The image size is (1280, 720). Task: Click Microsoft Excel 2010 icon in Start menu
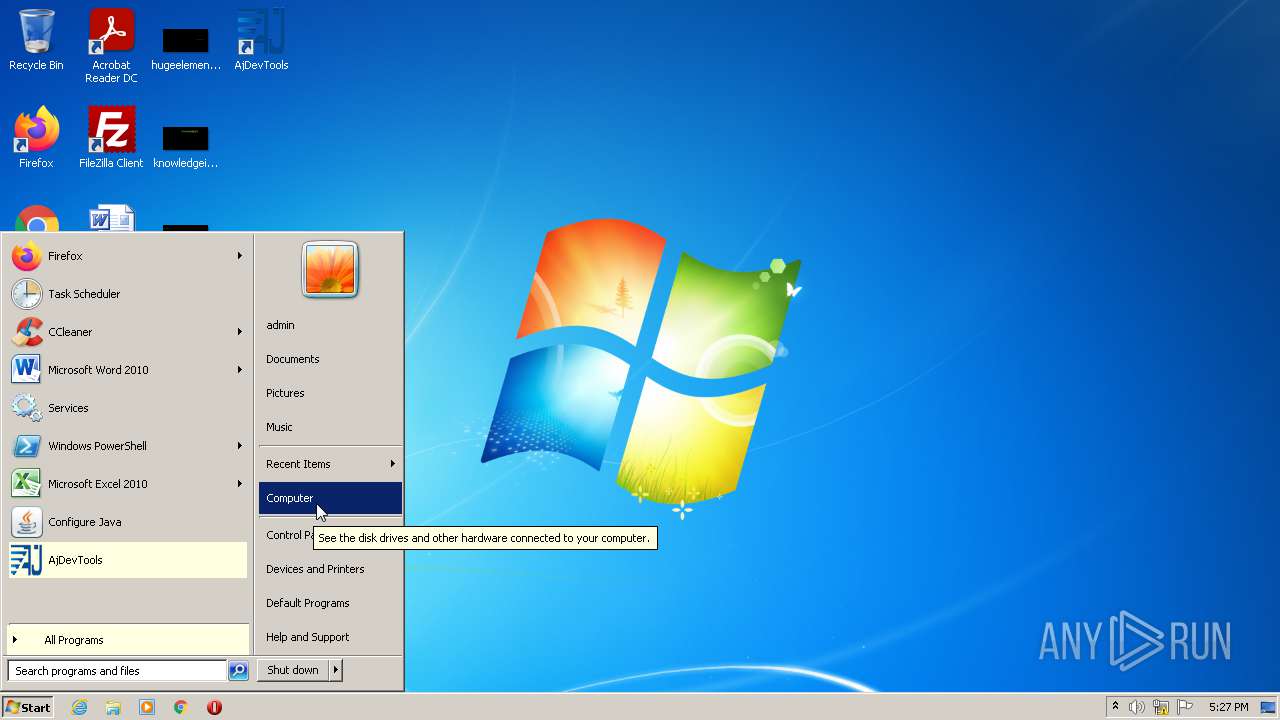pos(27,484)
